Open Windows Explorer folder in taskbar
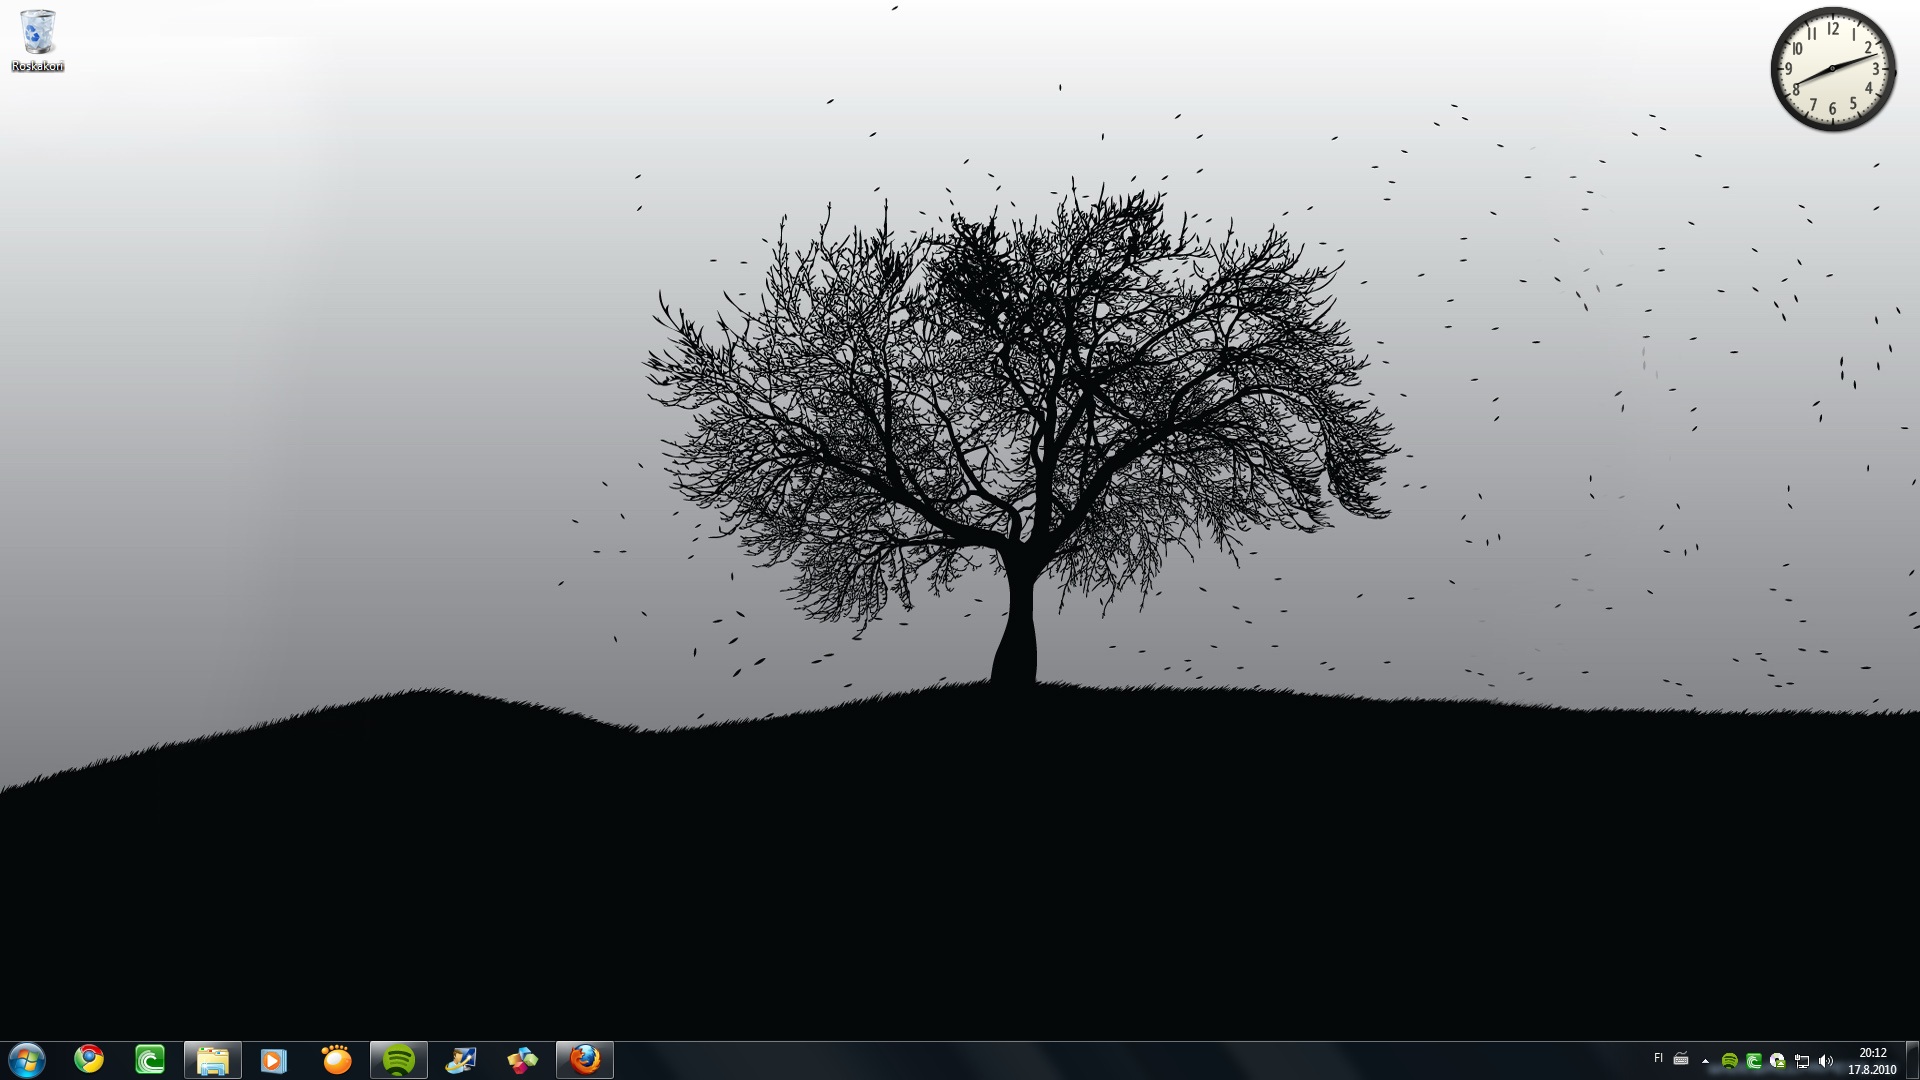 pos(213,1060)
